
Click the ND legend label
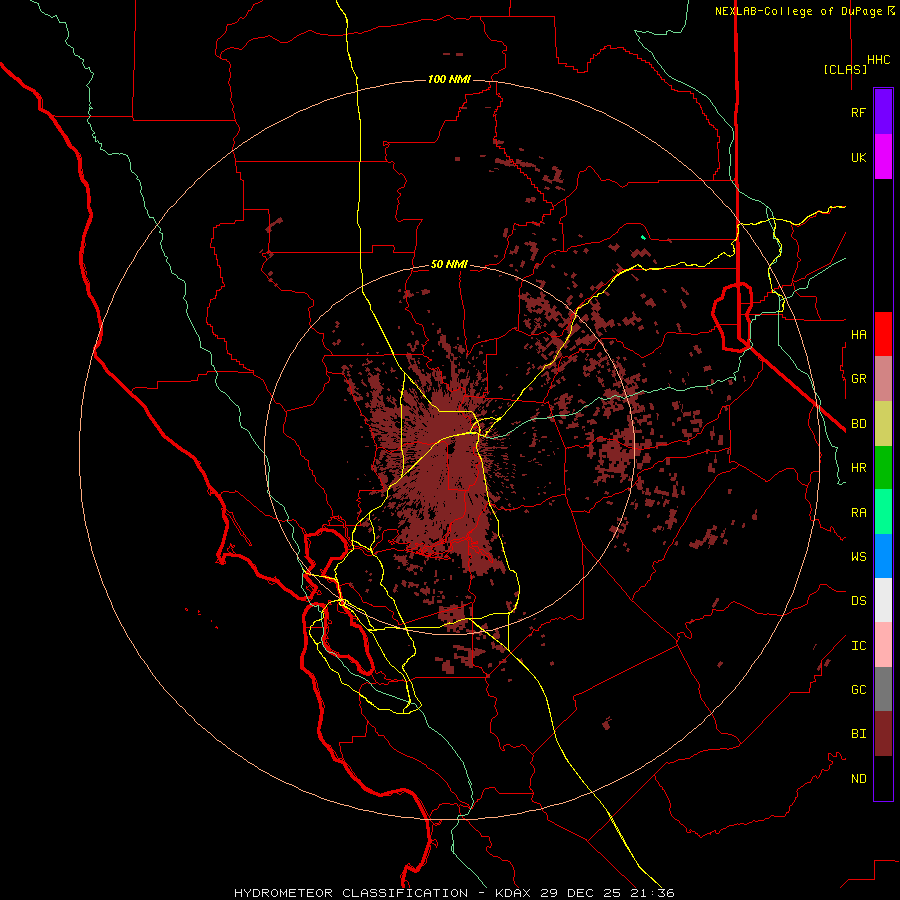(x=858, y=779)
